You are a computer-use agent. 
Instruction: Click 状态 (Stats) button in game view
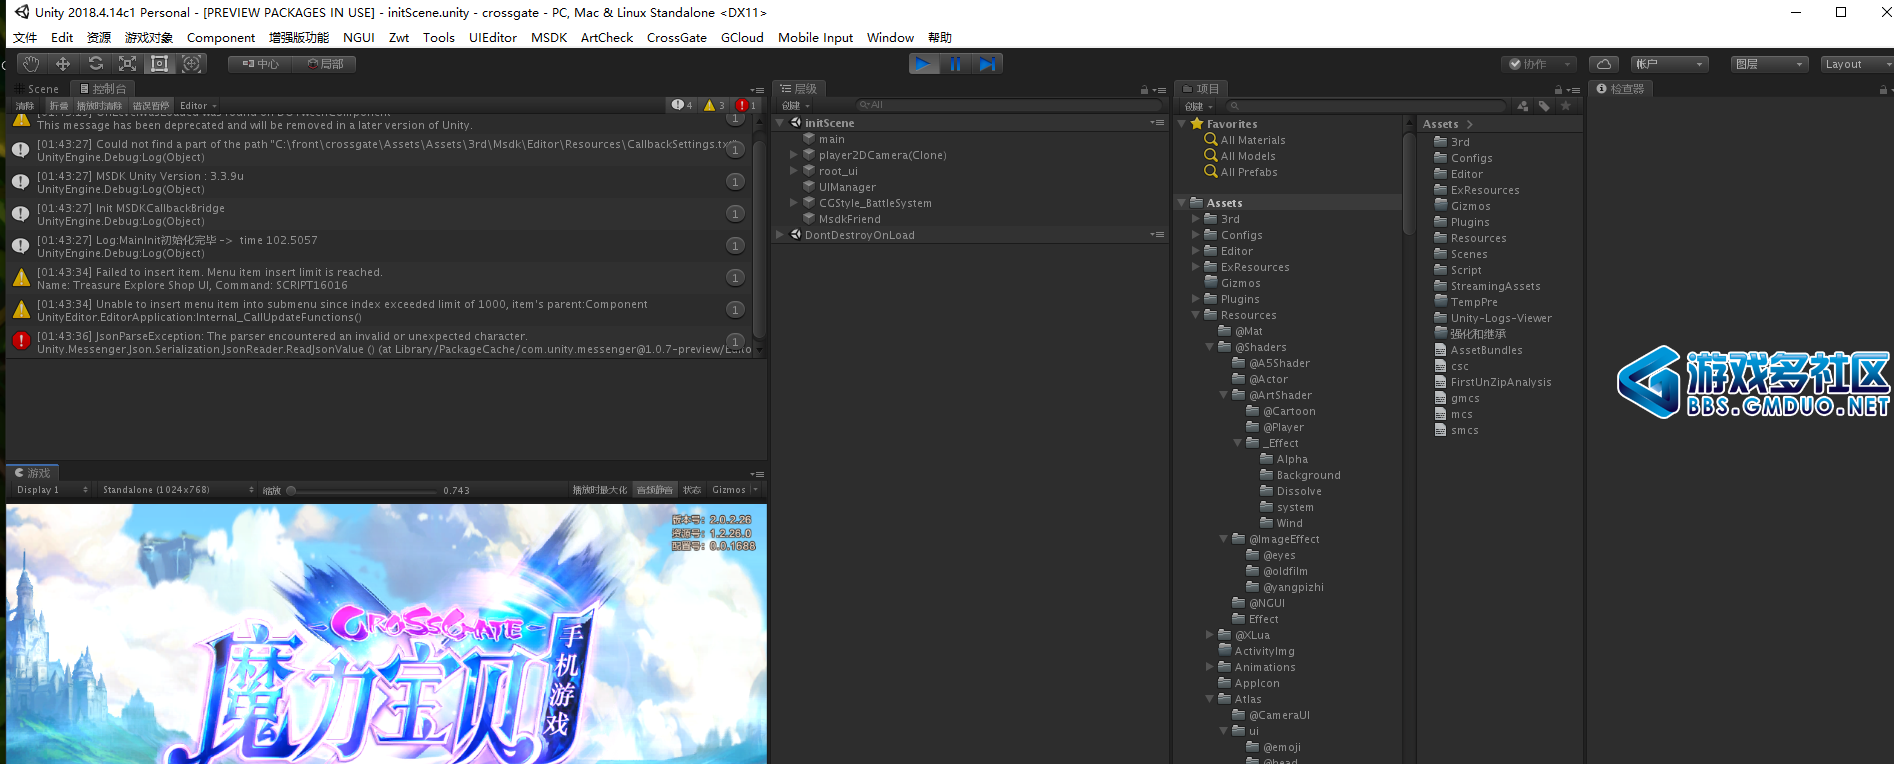click(692, 490)
